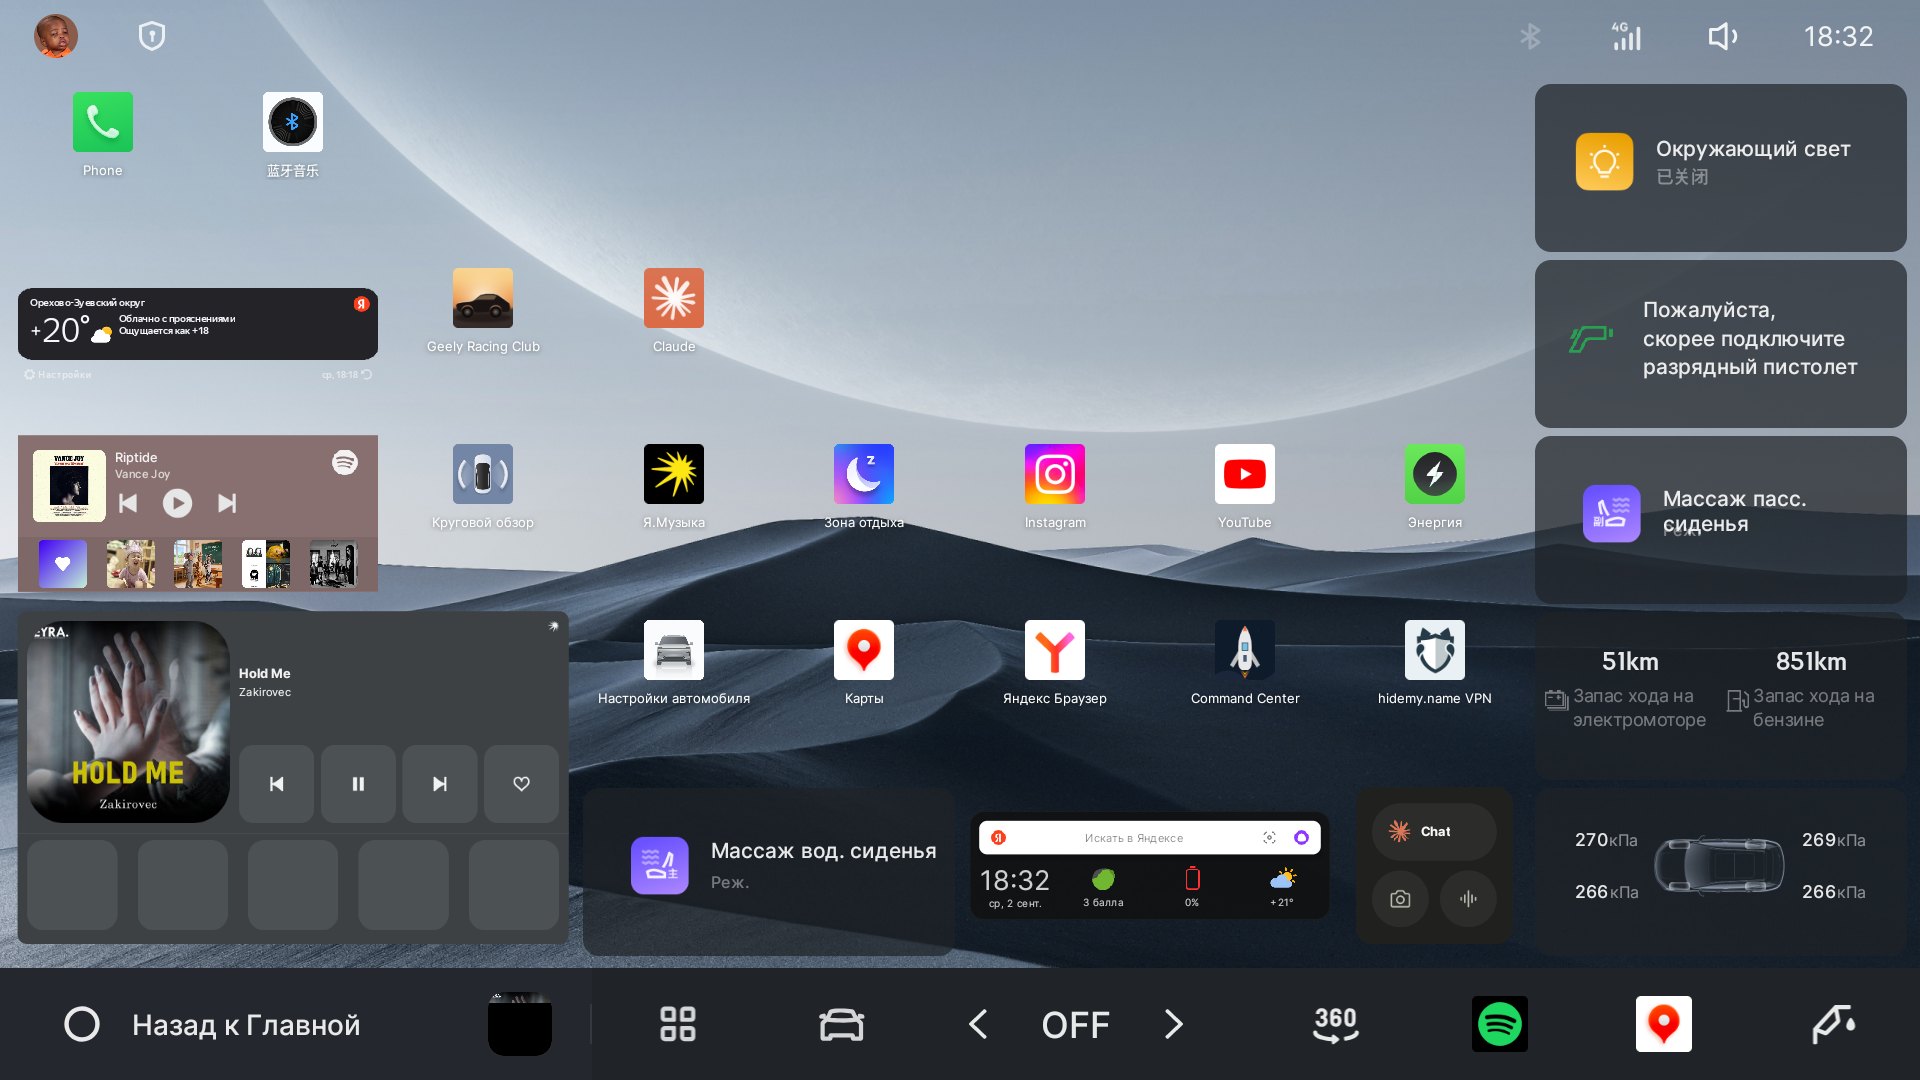
Task: Open hidemy.name VPN app
Action: click(x=1435, y=650)
